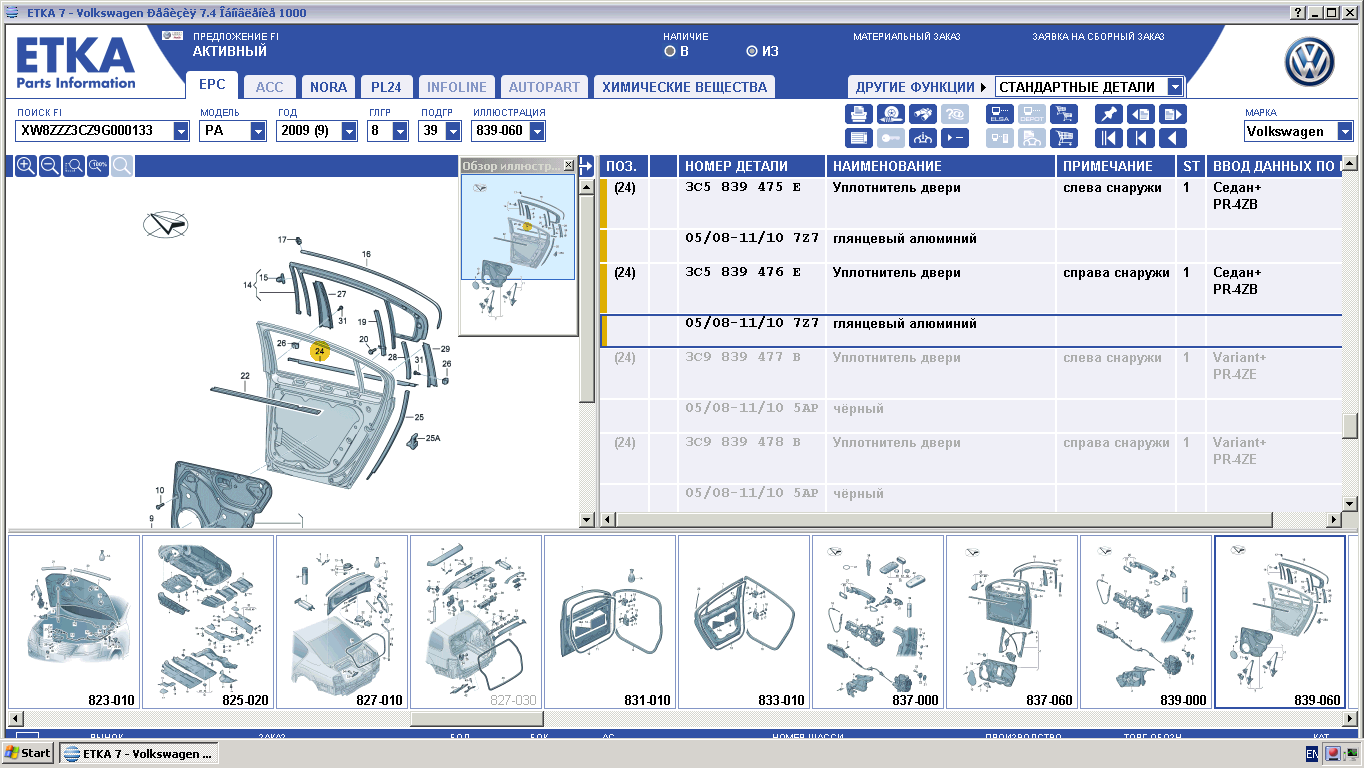Zoom out of the illustration
Viewport: 1366px width, 769px height.
point(50,165)
